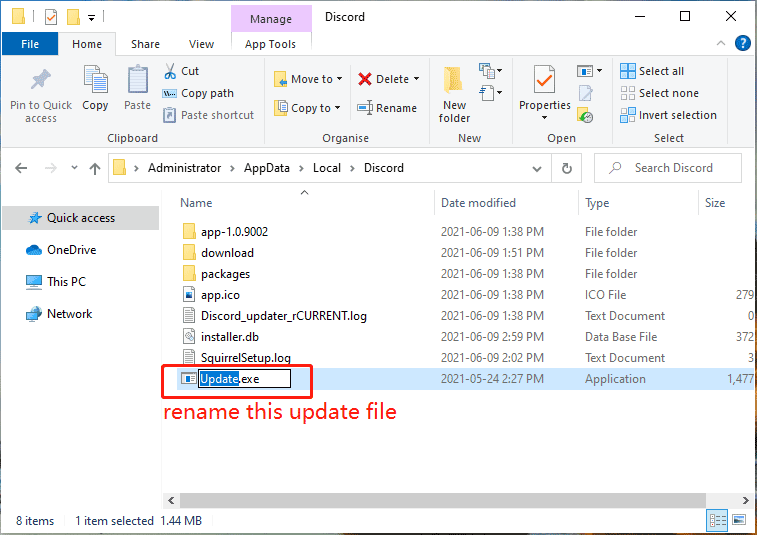The width and height of the screenshot is (757, 535).
Task: Expand the address bar history dropdown
Action: click(x=536, y=169)
